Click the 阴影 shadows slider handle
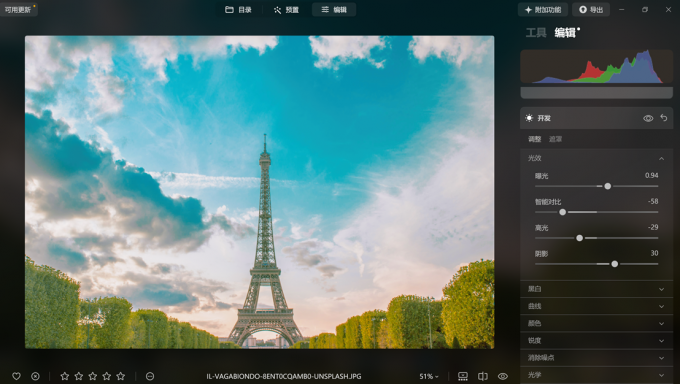The image size is (680, 384). 615,264
